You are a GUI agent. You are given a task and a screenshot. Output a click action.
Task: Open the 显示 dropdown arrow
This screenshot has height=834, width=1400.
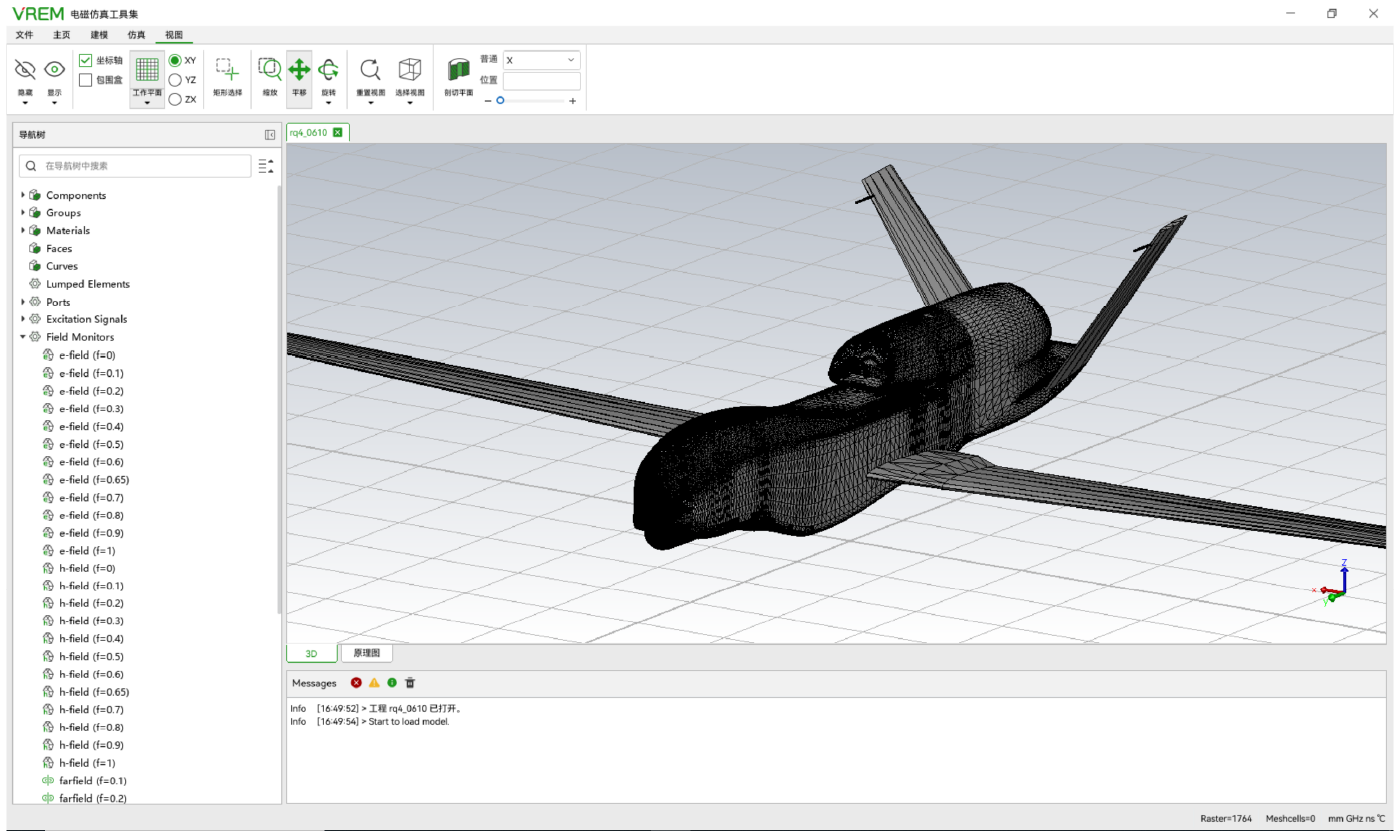click(54, 103)
